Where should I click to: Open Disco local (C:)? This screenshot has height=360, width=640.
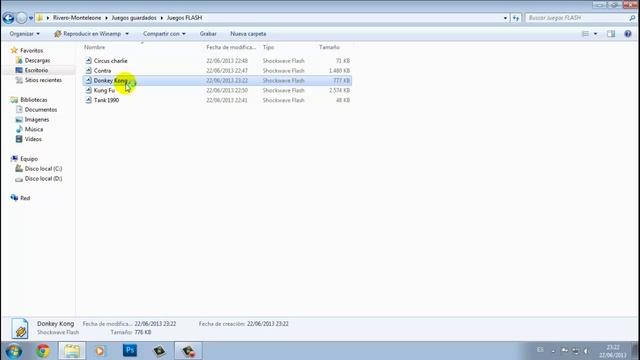tap(43, 169)
